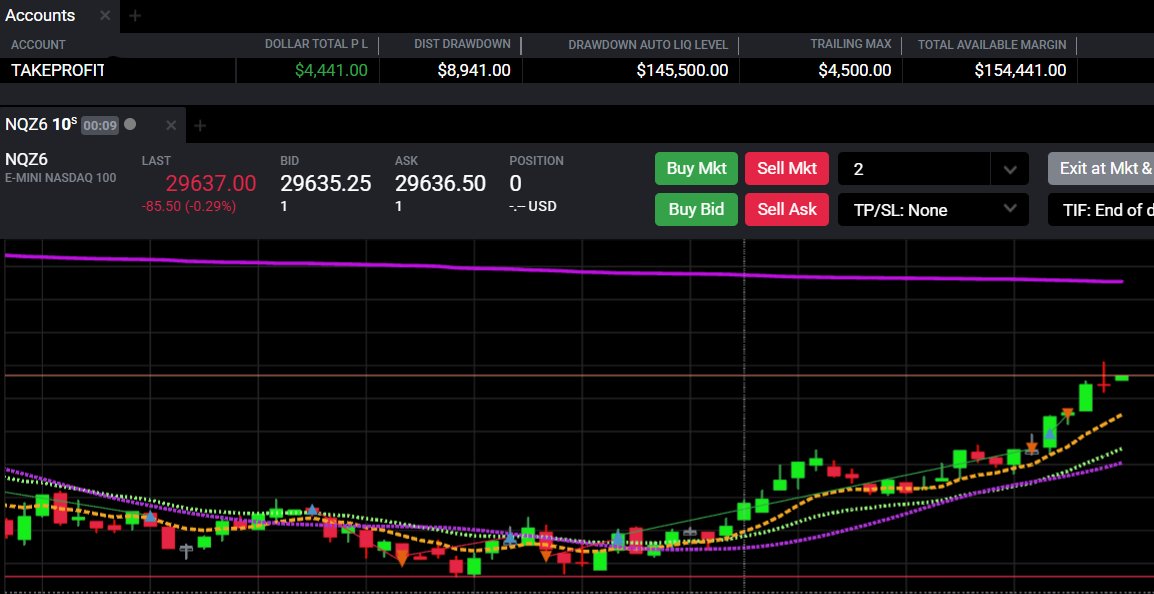This screenshot has width=1154, height=594.
Task: Click the $145,500.00 liquidation level value
Action: [682, 71]
